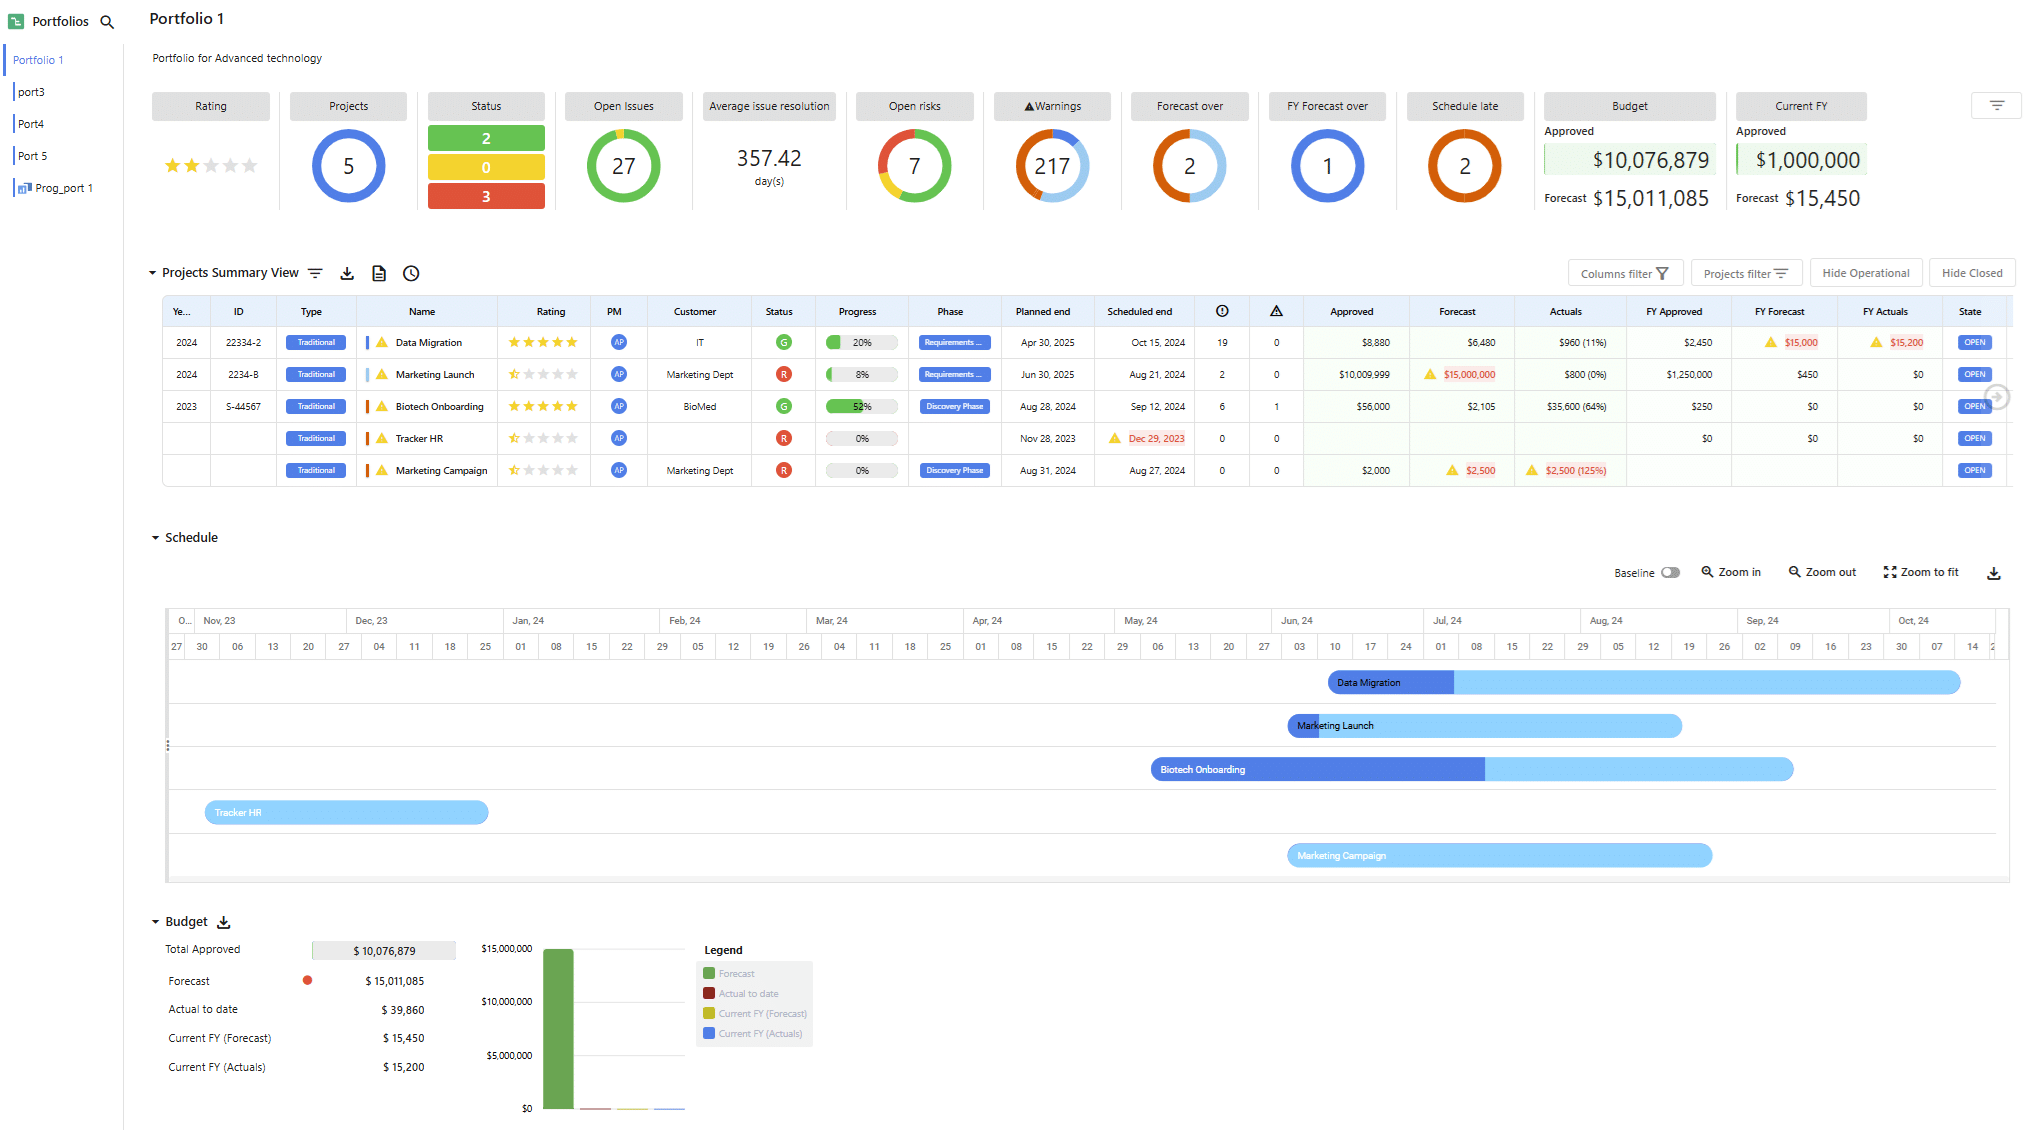Open the Columns filter dropdown
Screen dimensions: 2032x1130
click(x=1625, y=273)
